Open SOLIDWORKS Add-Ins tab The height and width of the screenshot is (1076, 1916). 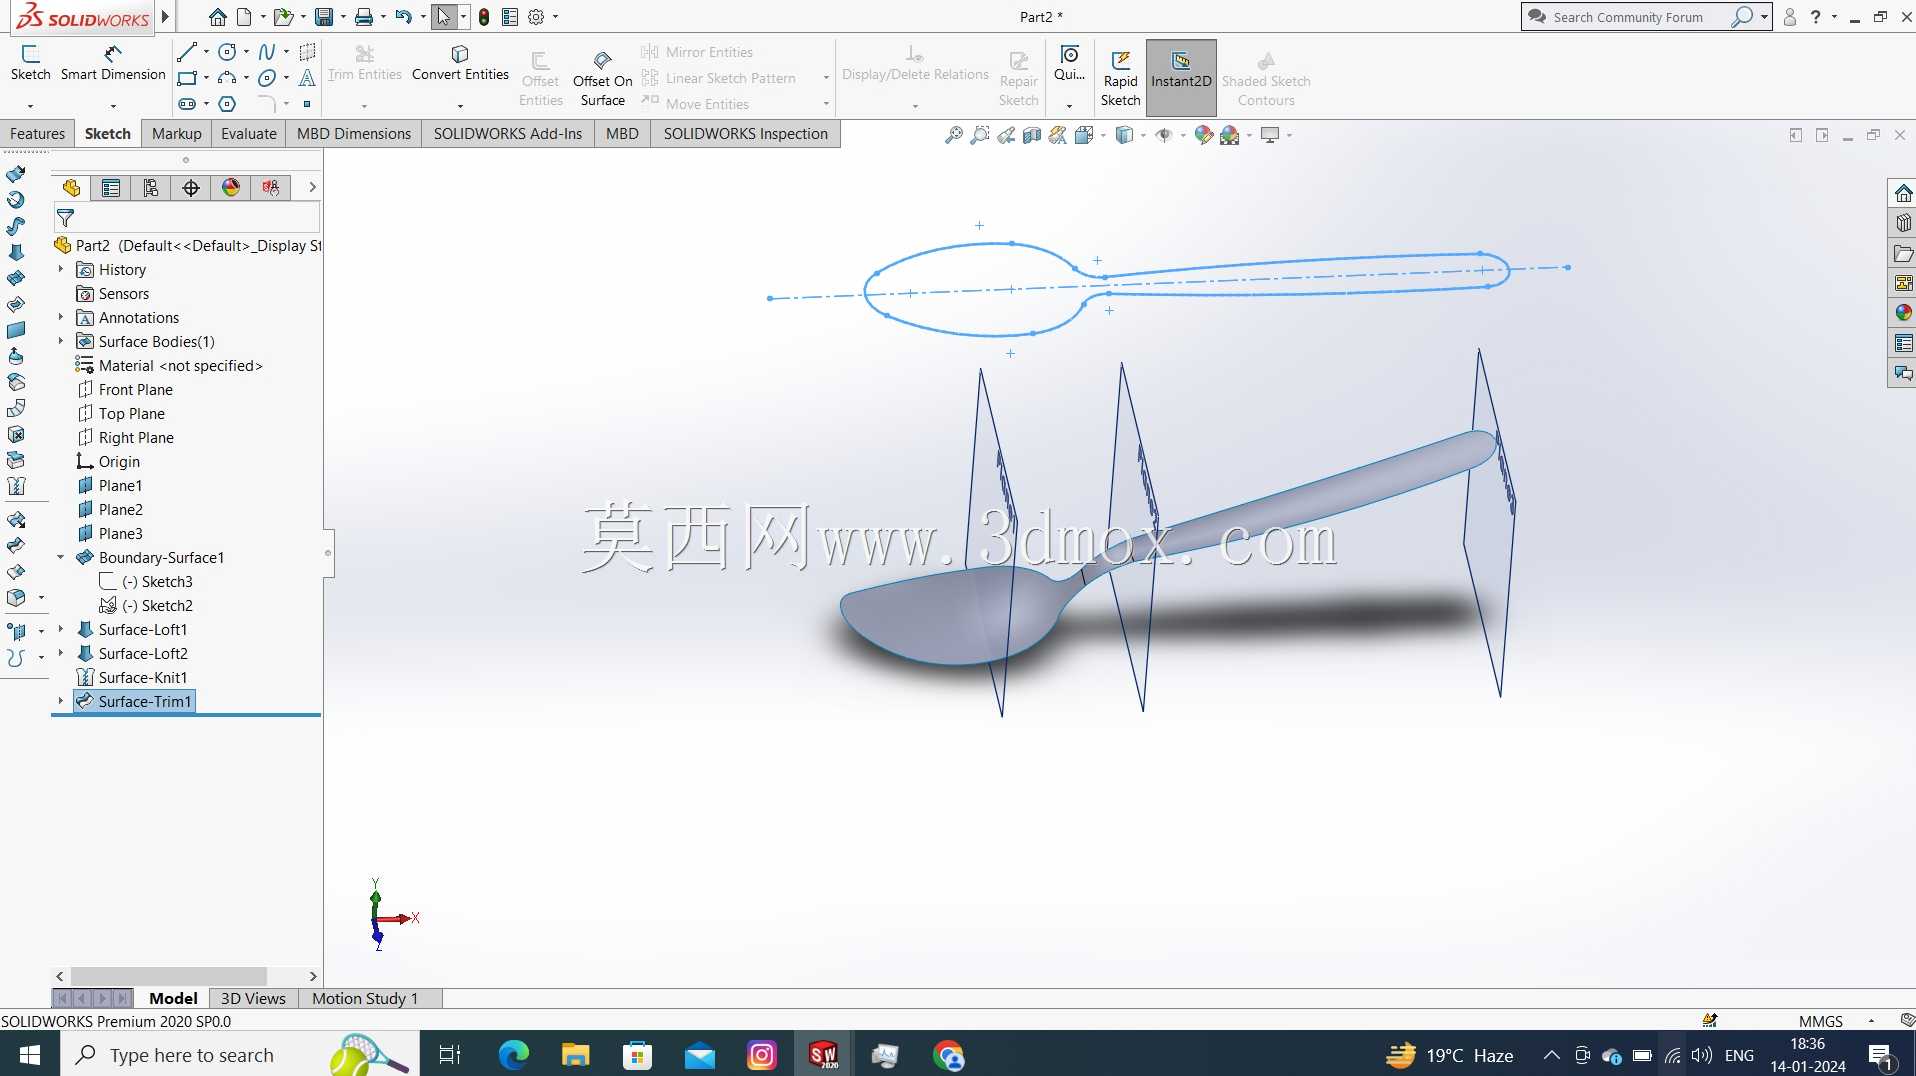508,134
